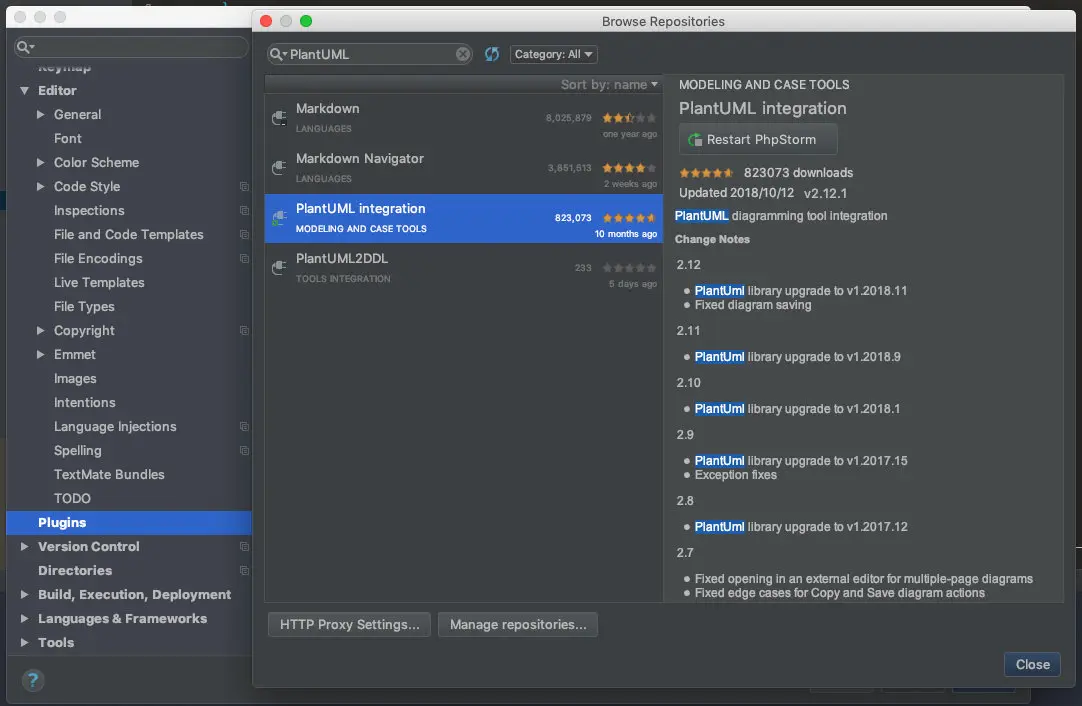Expand the Copyright node

pyautogui.click(x=41, y=331)
